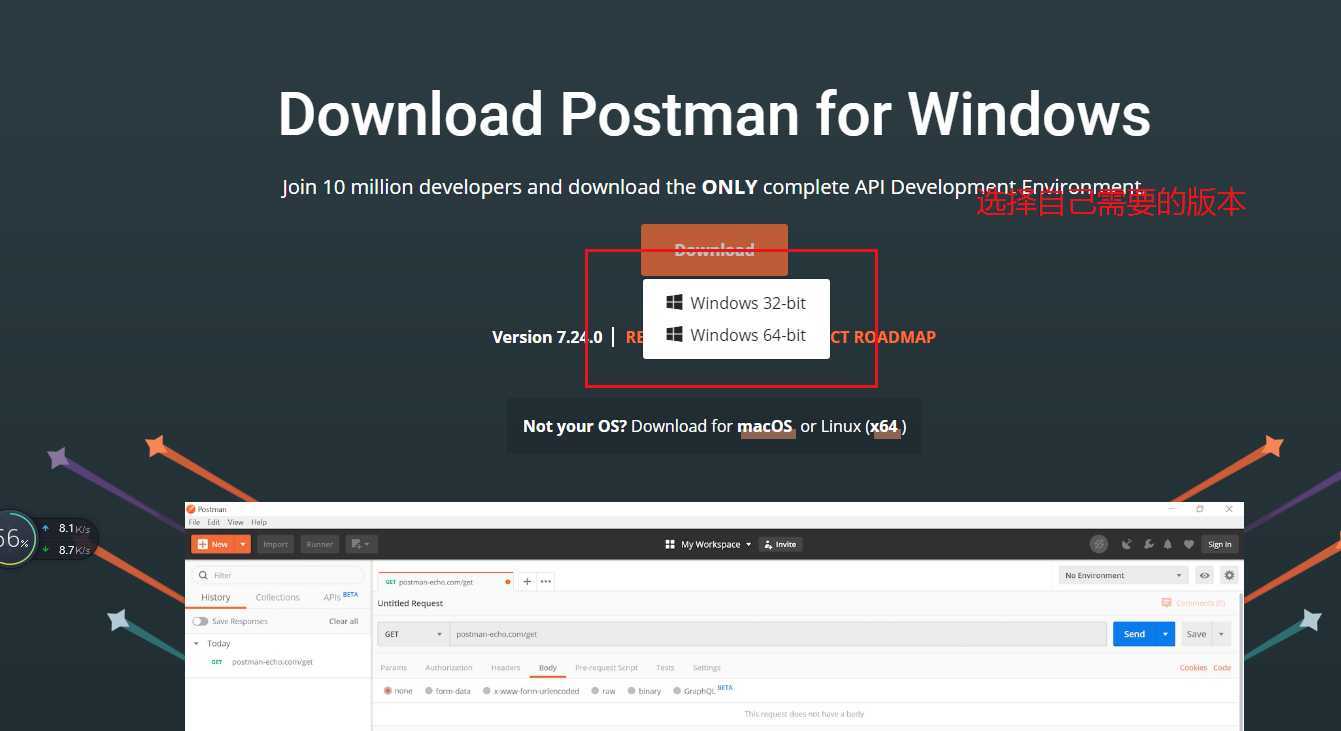This screenshot has width=1341, height=731.
Task: Toggle the Save Responses switch
Action: 200,621
